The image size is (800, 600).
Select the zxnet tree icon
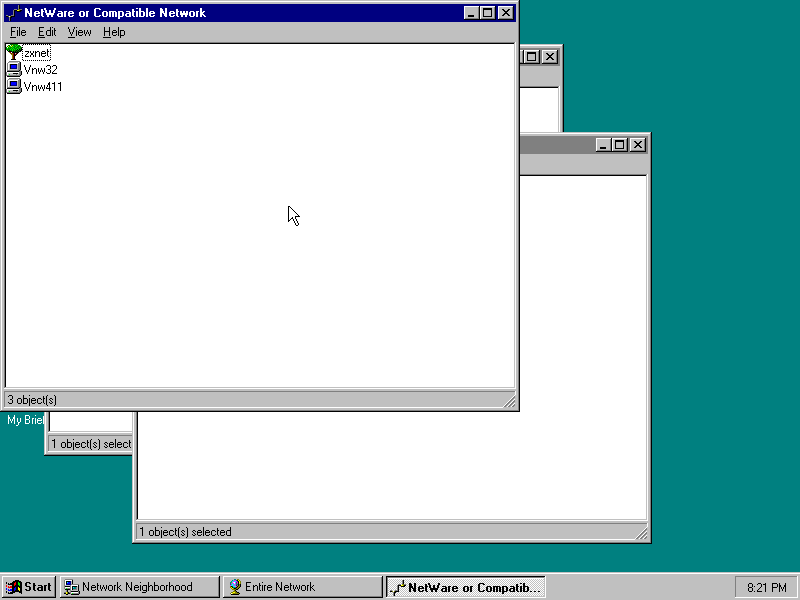(x=14, y=53)
